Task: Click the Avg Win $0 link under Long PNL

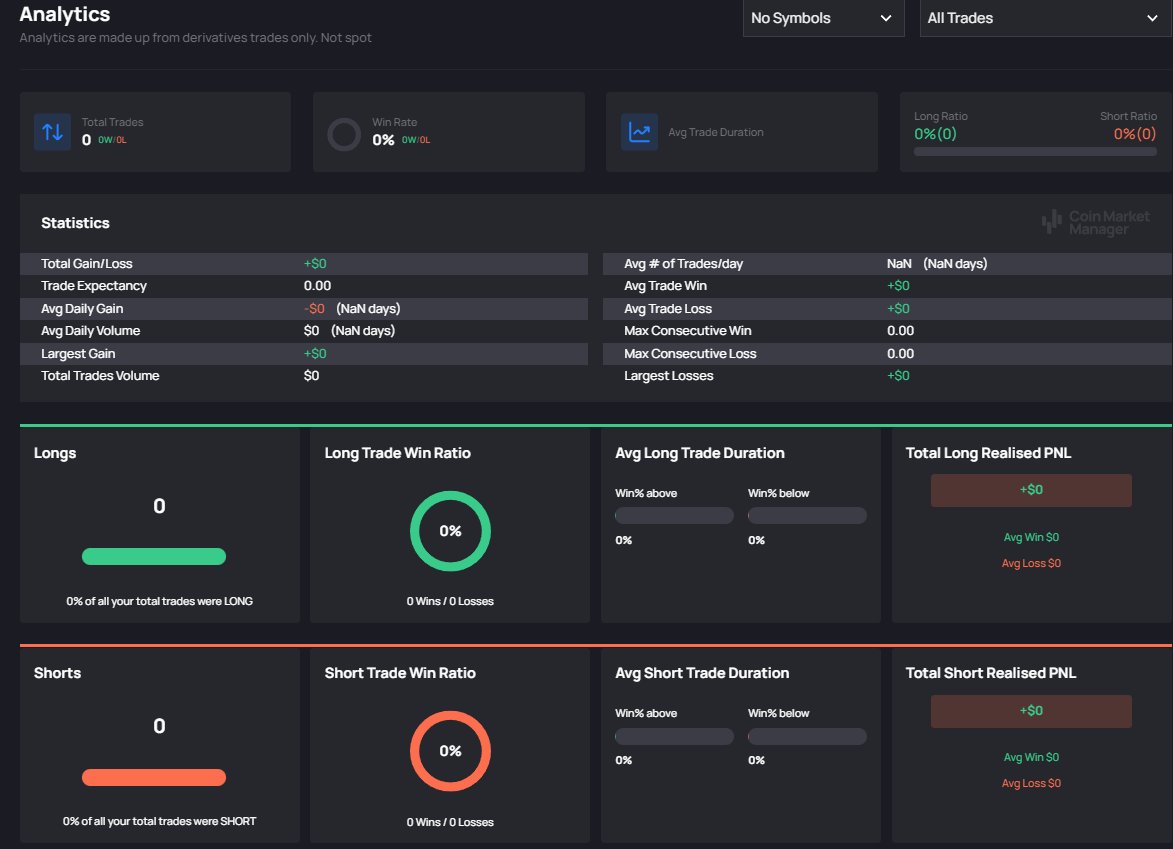Action: pos(1030,537)
